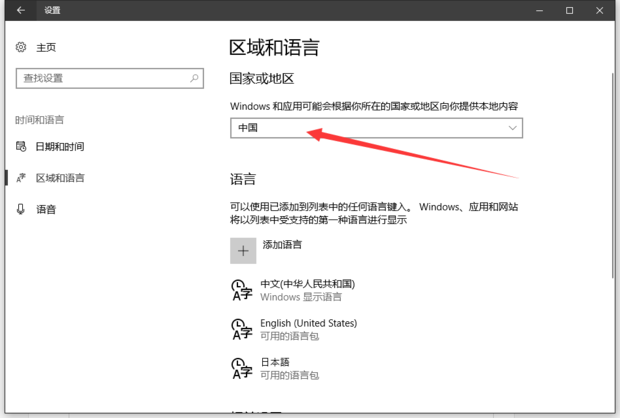Open the 日期和时间 settings page
Screen dimensions: 620x418
60,146
